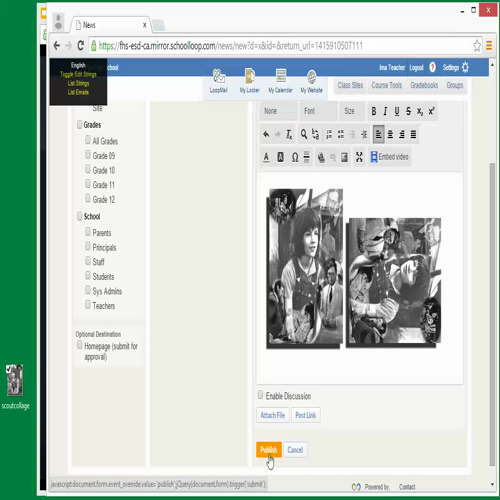
Task: Justify the text block
Action: 413,134
